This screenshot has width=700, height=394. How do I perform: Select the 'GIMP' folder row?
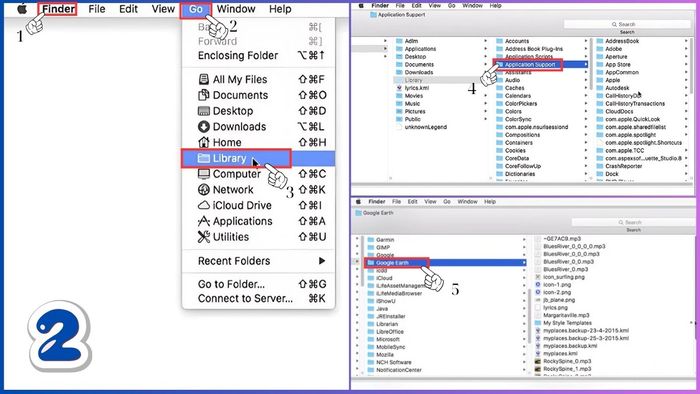pos(383,247)
